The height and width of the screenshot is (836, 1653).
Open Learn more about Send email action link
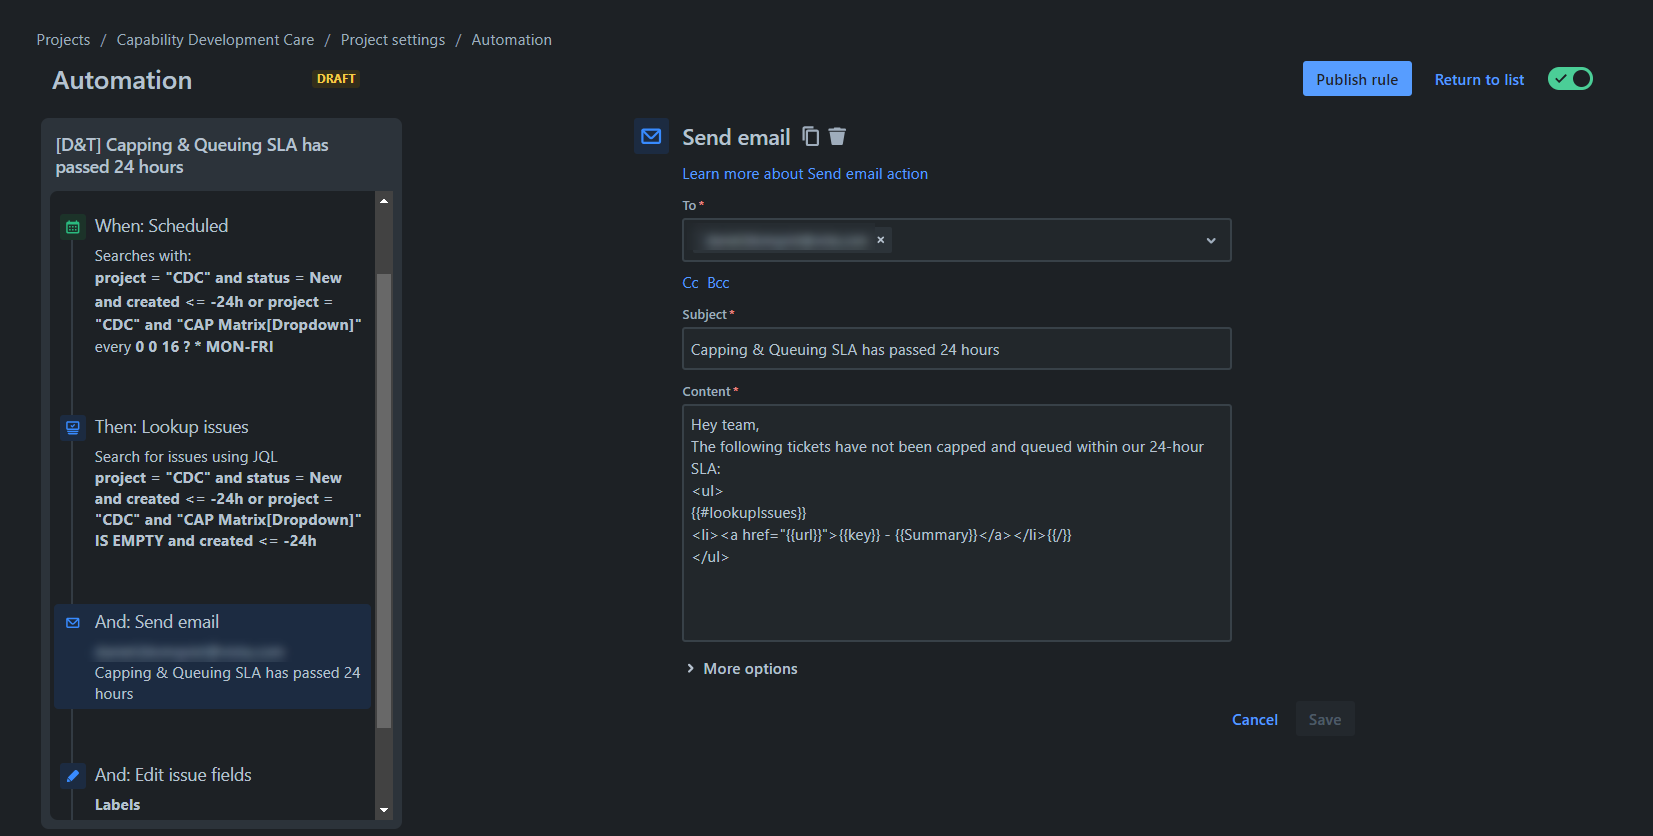(x=805, y=174)
